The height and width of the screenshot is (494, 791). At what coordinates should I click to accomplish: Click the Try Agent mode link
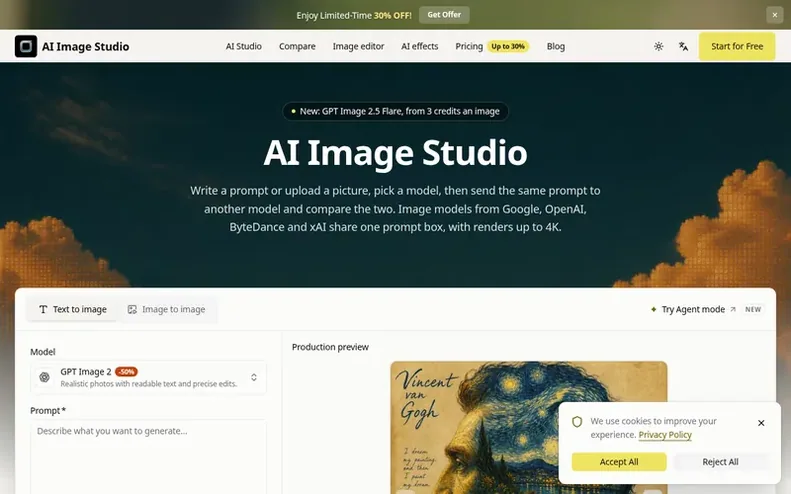click(693, 309)
